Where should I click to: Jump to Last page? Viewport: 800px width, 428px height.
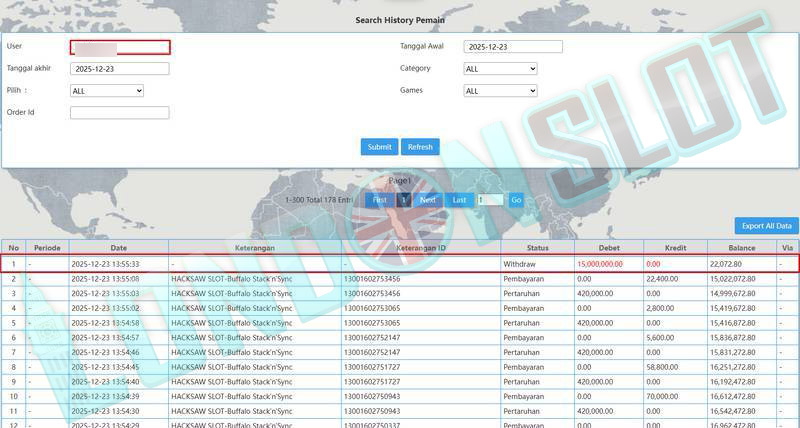pyautogui.click(x=459, y=200)
